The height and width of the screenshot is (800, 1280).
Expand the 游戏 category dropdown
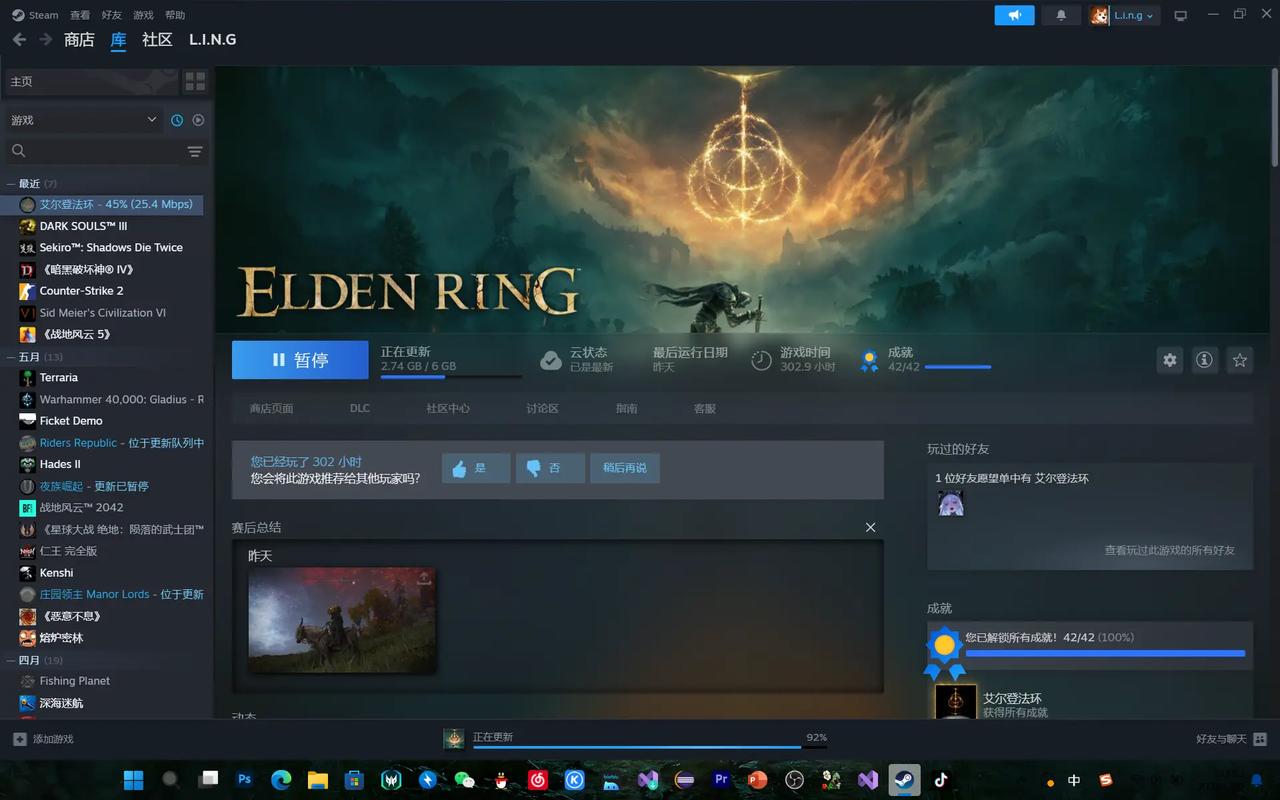pyautogui.click(x=82, y=120)
